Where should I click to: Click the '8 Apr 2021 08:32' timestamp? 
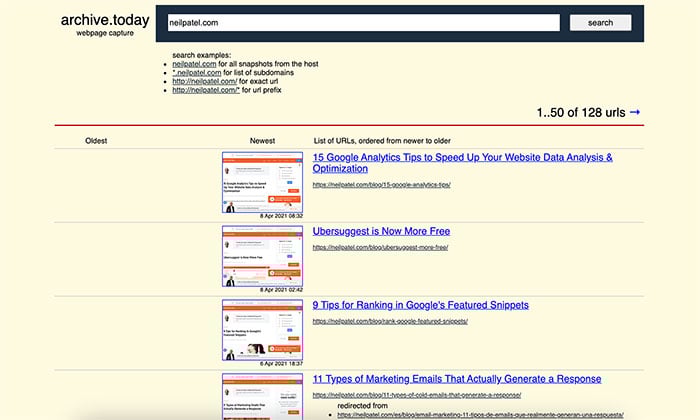(x=282, y=216)
